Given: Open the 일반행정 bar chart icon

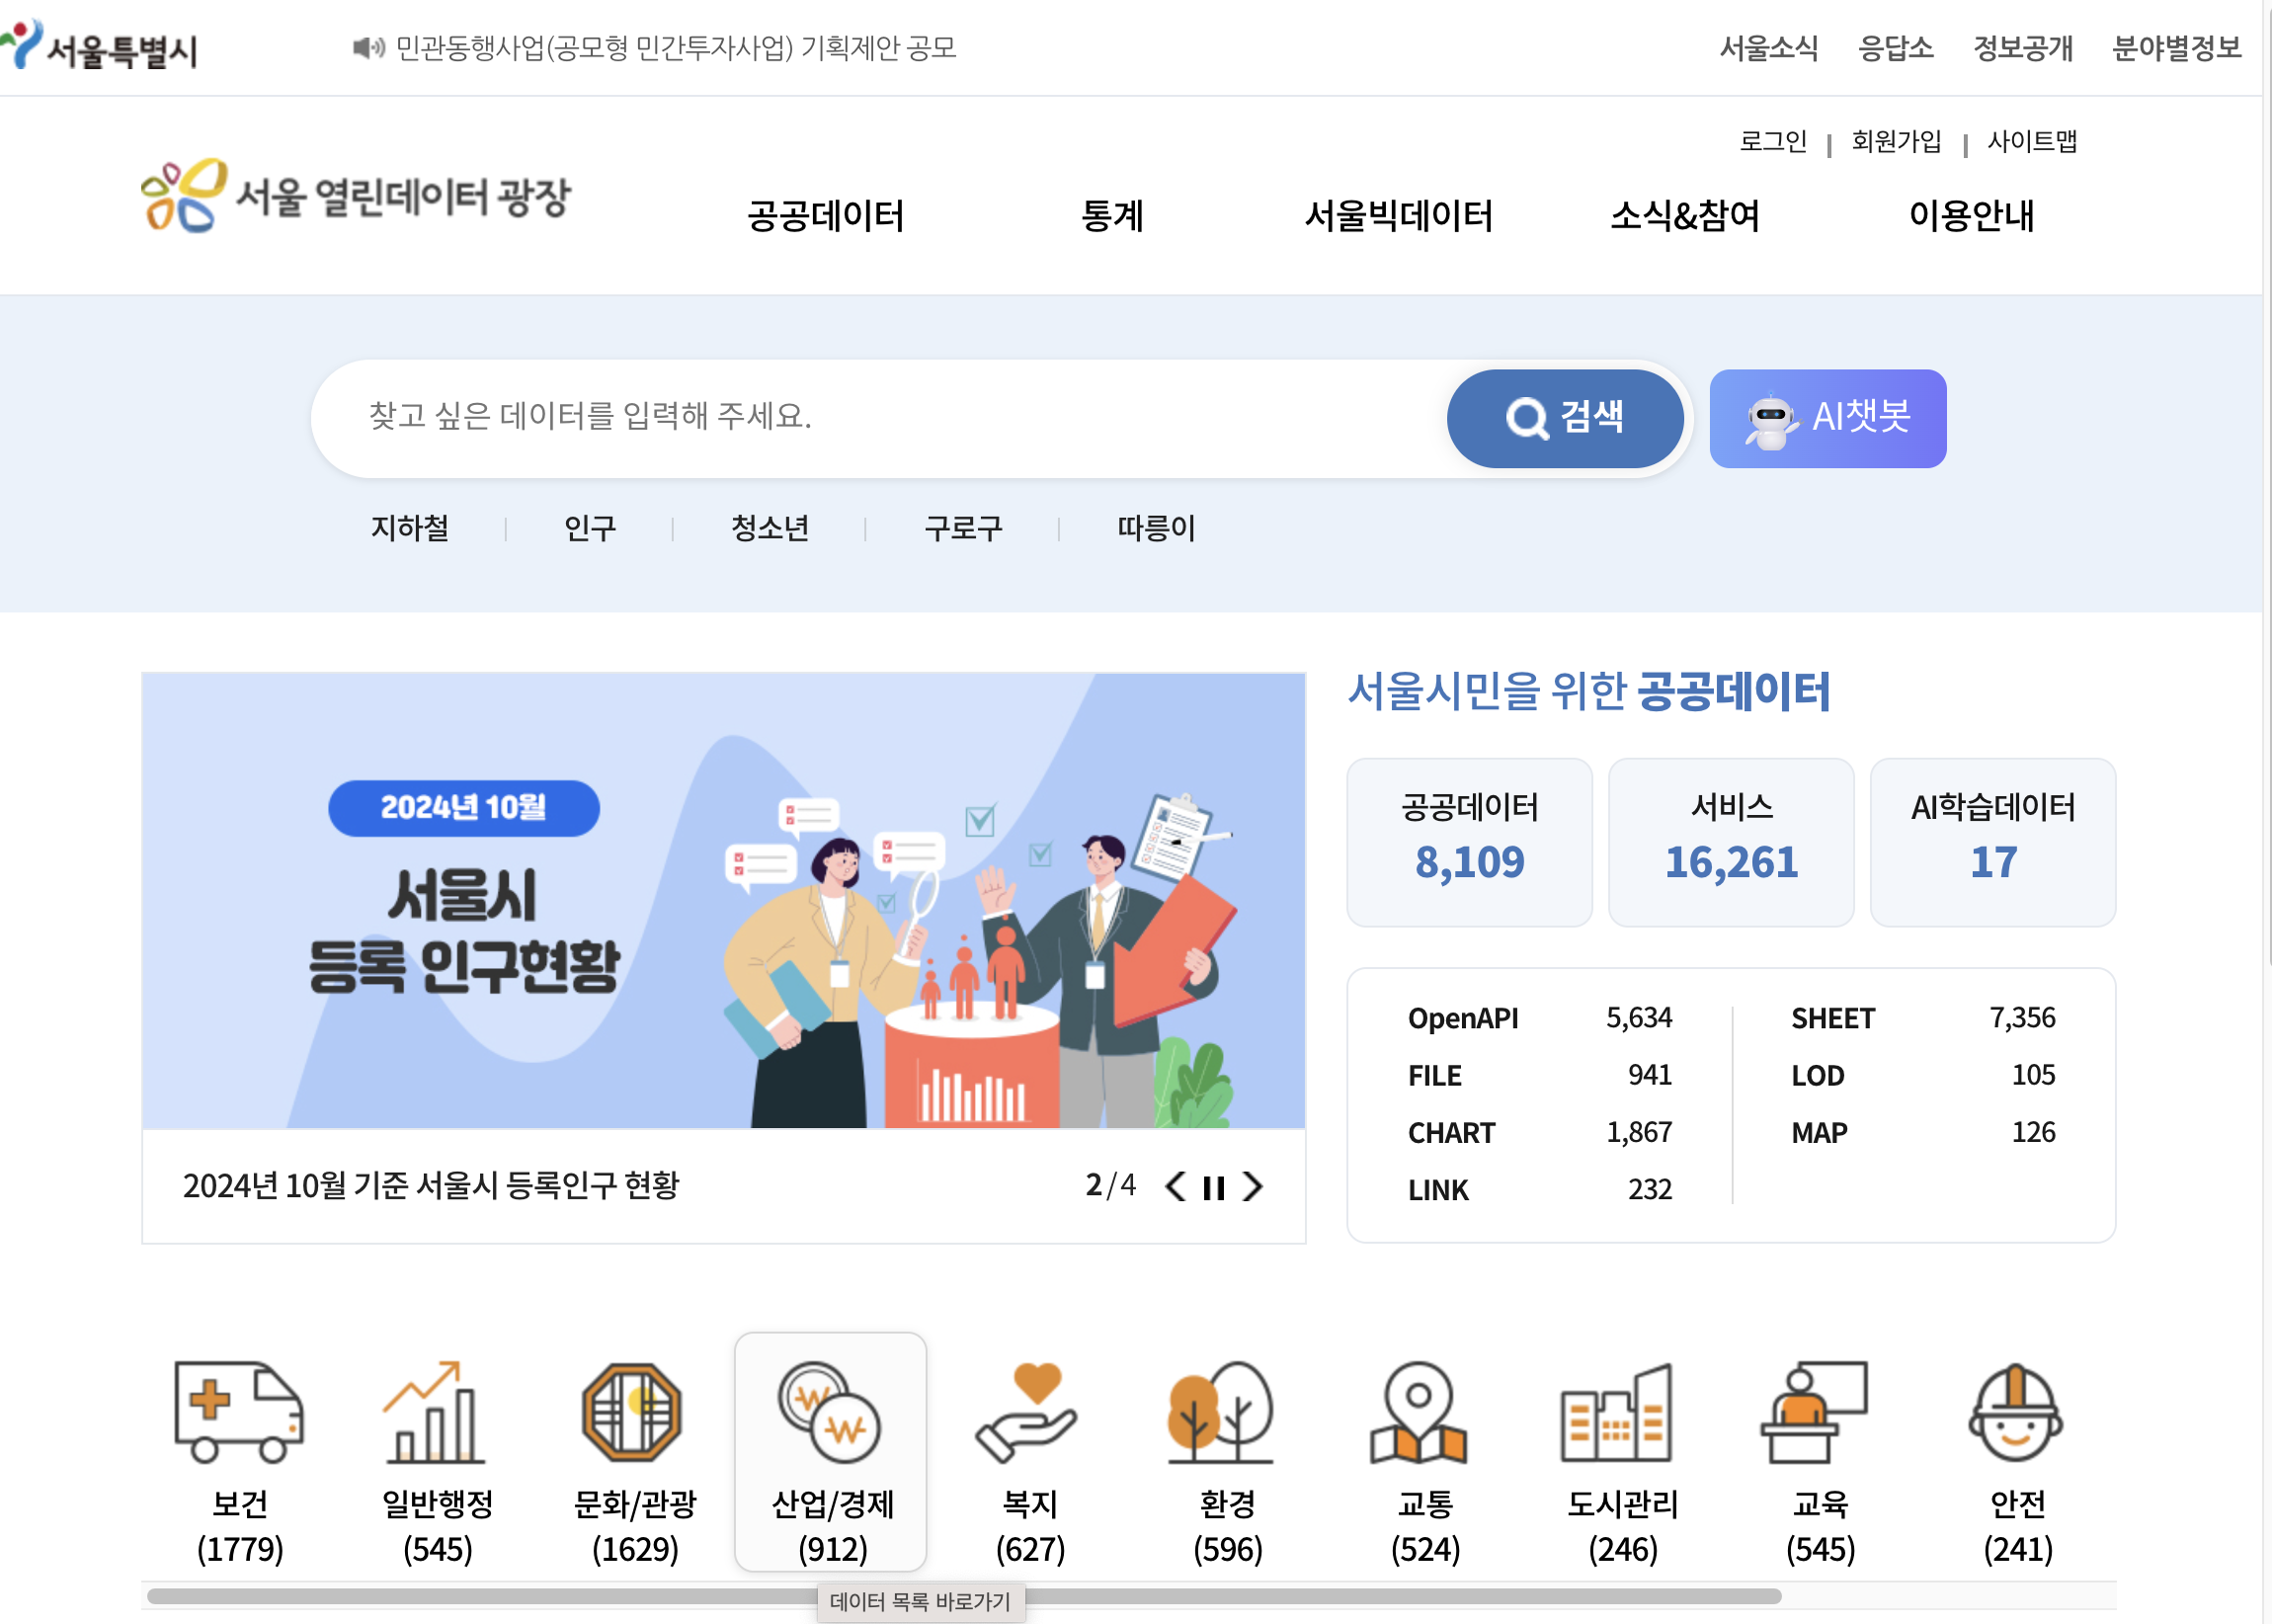Looking at the screenshot, I should (436, 1412).
